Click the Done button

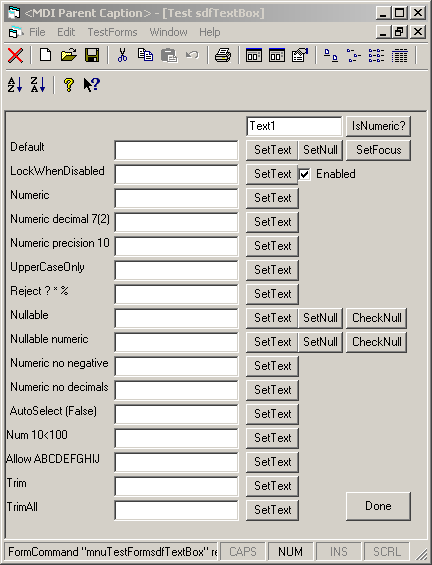(x=378, y=506)
